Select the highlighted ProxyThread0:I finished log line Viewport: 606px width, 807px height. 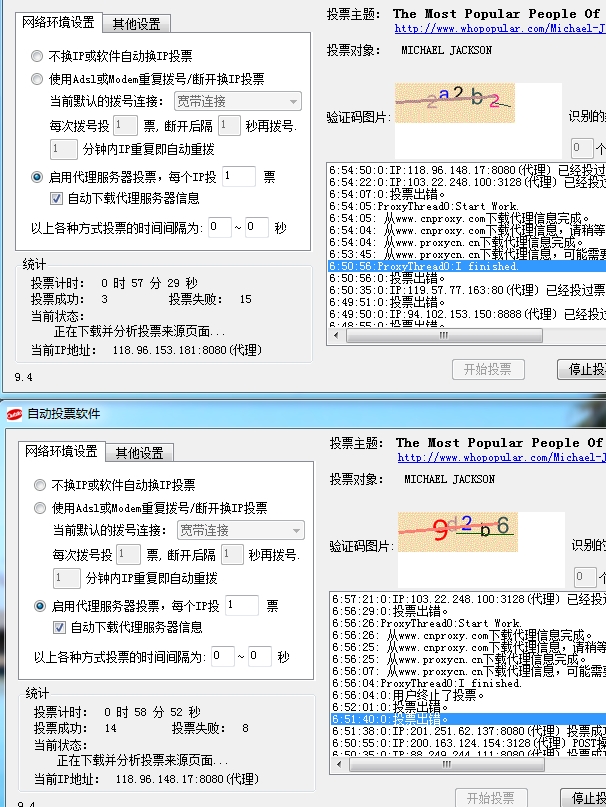click(466, 267)
